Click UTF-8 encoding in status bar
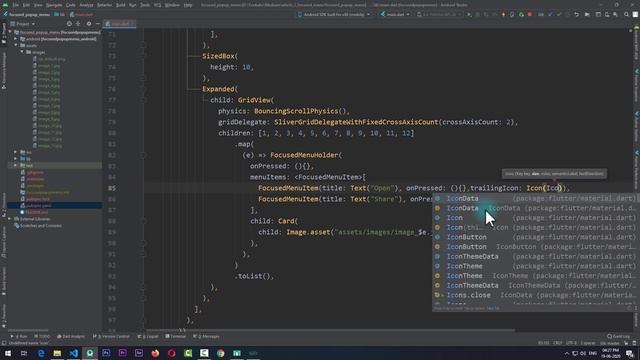 tap(571, 343)
